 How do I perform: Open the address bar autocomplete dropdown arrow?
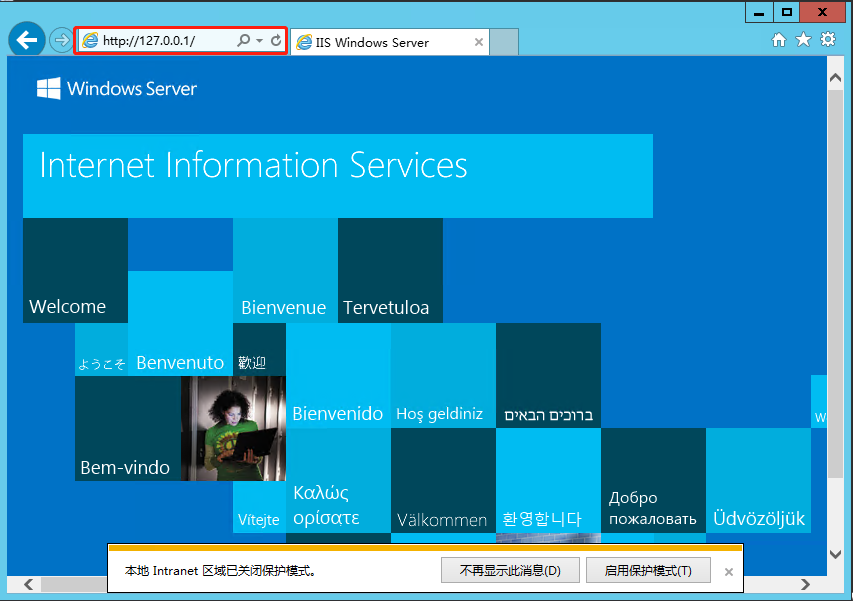[259, 41]
